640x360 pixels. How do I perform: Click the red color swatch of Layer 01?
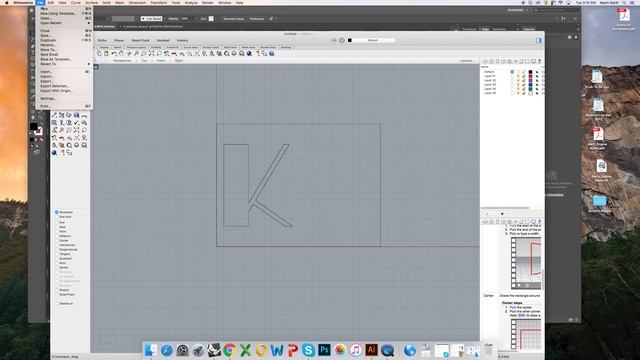click(530, 76)
